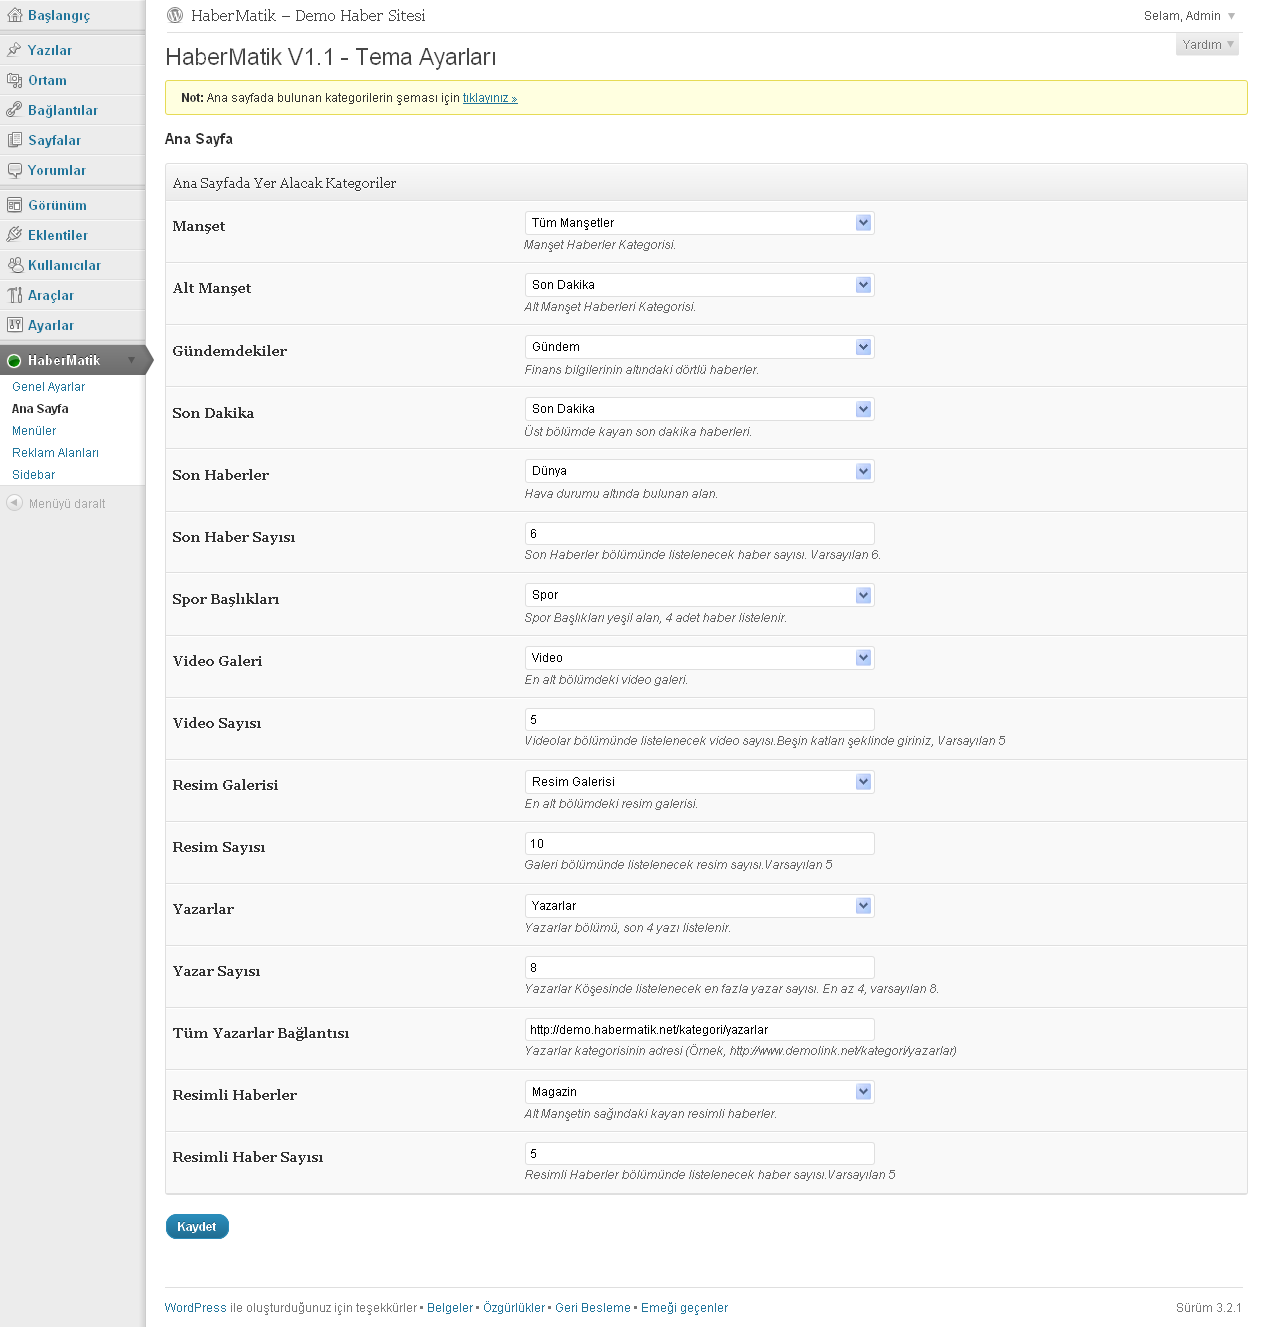Expand the Selam, Admin user menu arrow

pyautogui.click(x=1231, y=16)
